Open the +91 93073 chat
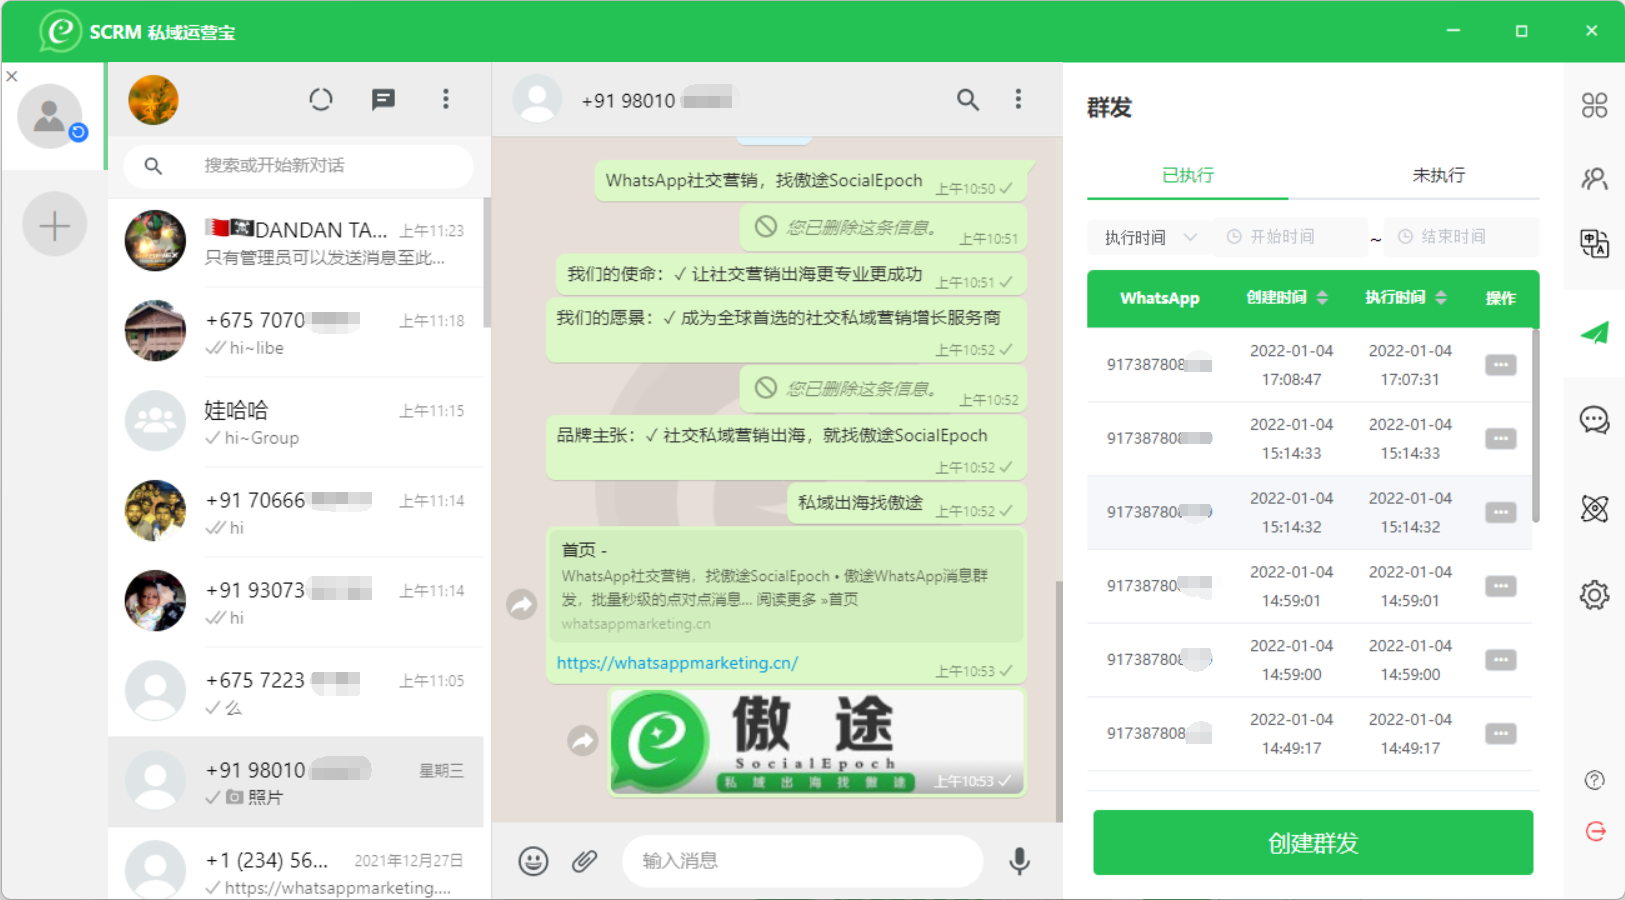This screenshot has height=900, width=1625. 296,602
